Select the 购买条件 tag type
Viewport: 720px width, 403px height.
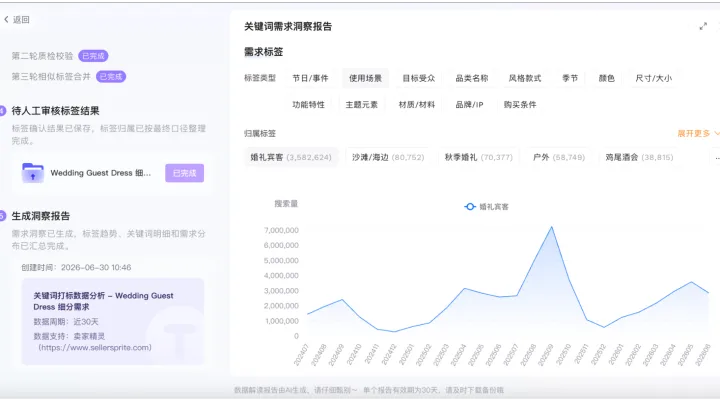tap(520, 105)
